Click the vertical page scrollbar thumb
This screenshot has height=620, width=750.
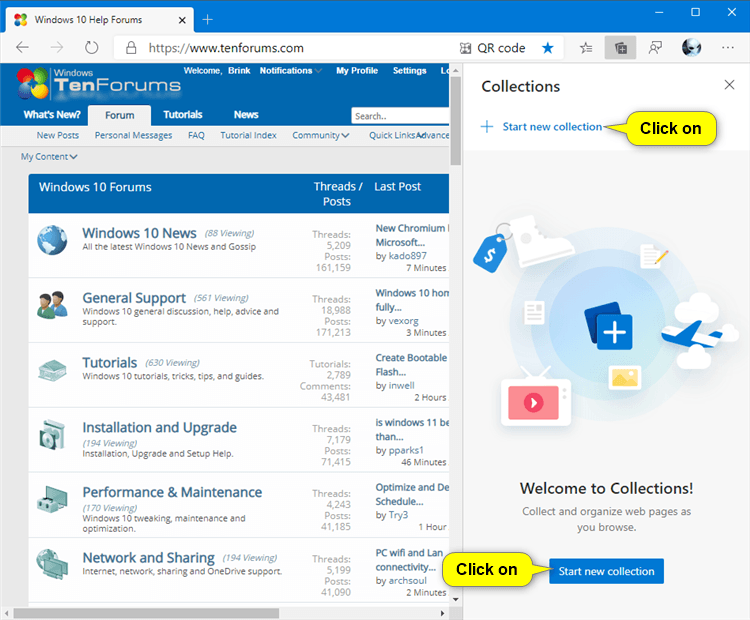pos(455,121)
